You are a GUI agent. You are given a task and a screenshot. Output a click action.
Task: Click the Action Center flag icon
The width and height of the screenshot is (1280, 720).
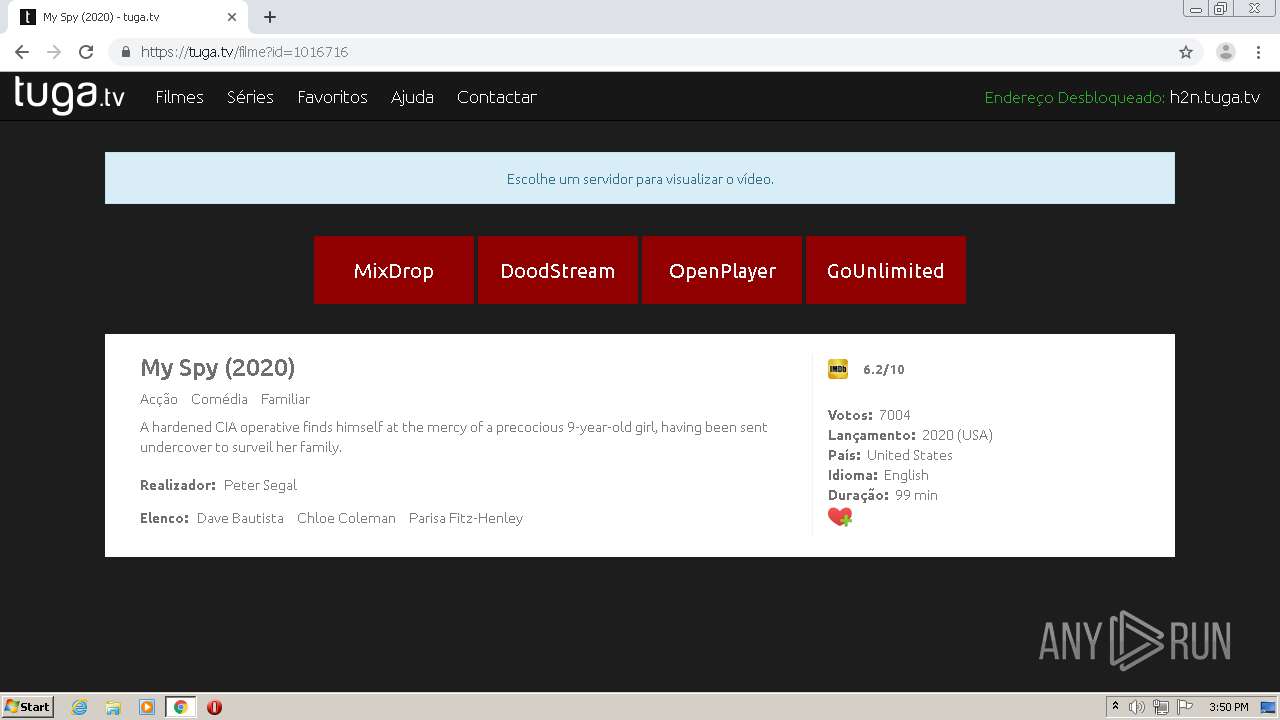(1185, 707)
